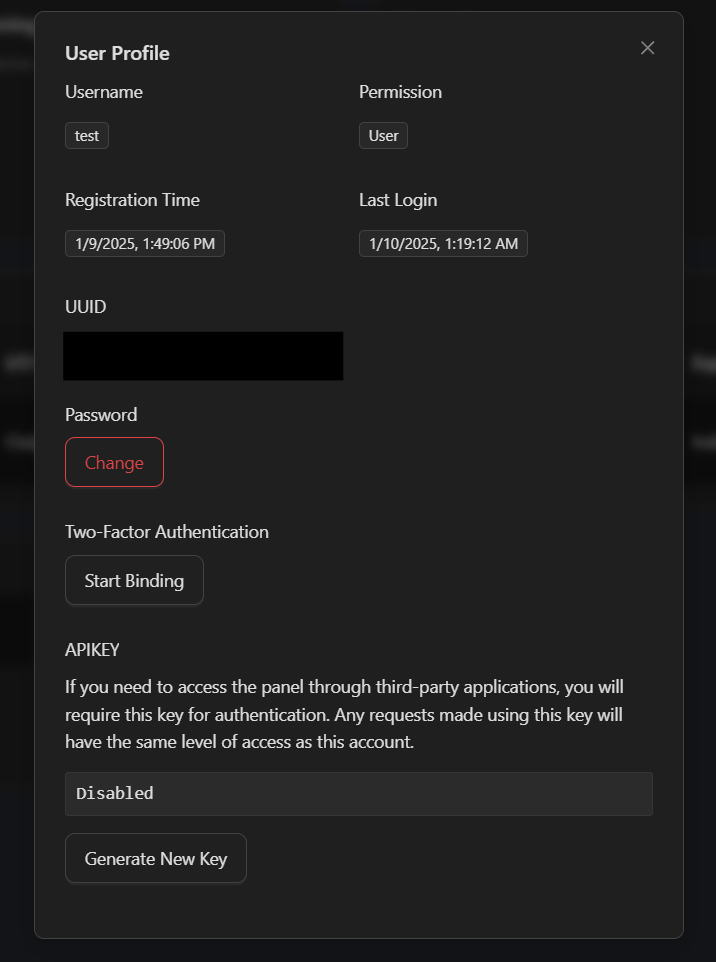
Task: Click the UUID label
Action: (x=85, y=307)
